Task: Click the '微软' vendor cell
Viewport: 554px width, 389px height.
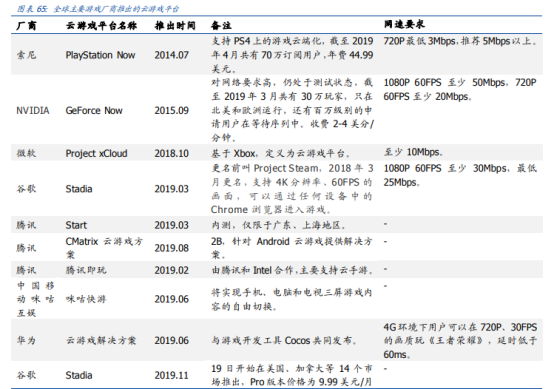Action: (x=26, y=153)
